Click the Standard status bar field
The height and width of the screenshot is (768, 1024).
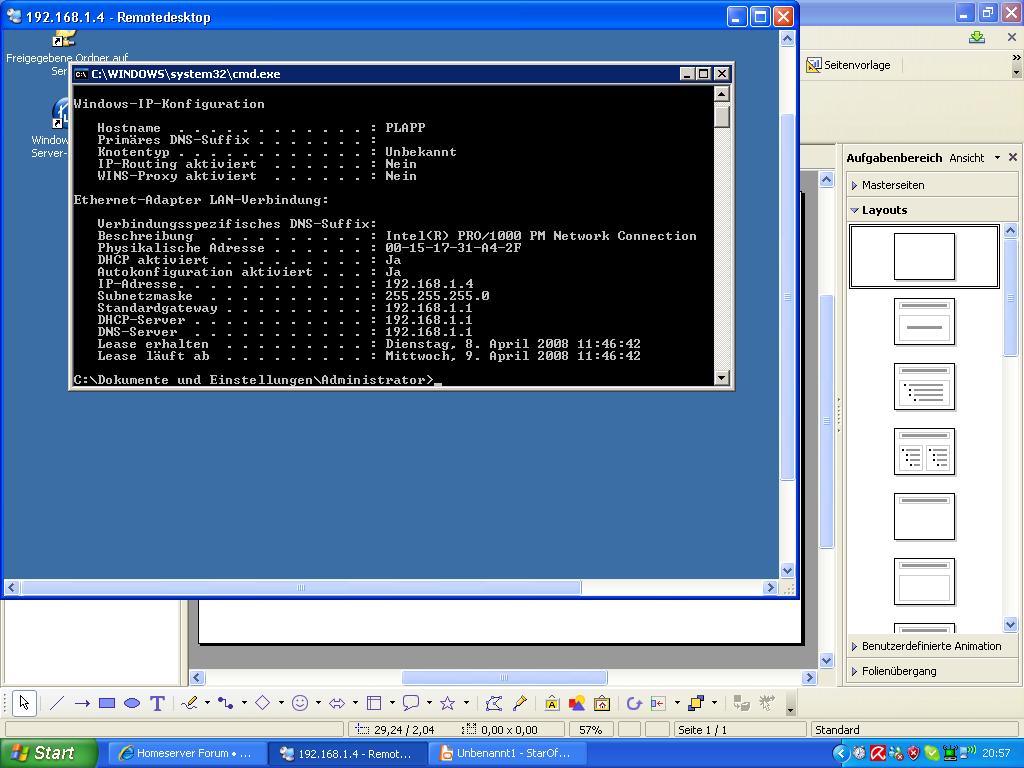(x=914, y=729)
